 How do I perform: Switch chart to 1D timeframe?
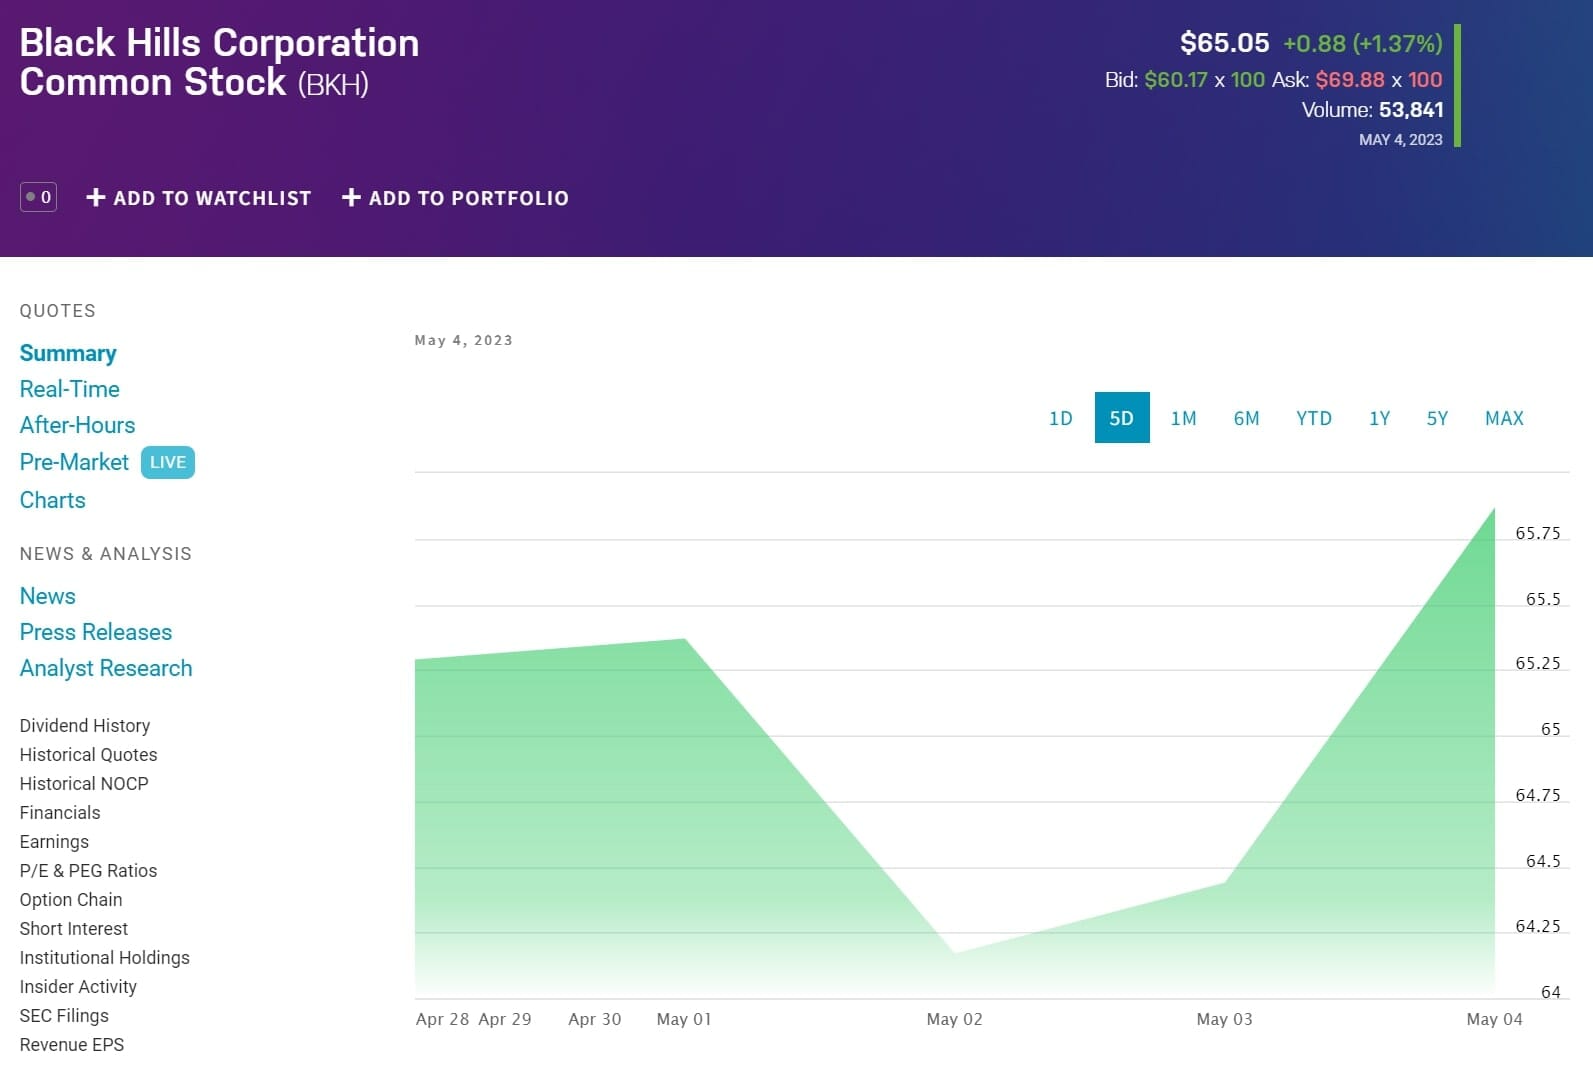pos(1060,418)
